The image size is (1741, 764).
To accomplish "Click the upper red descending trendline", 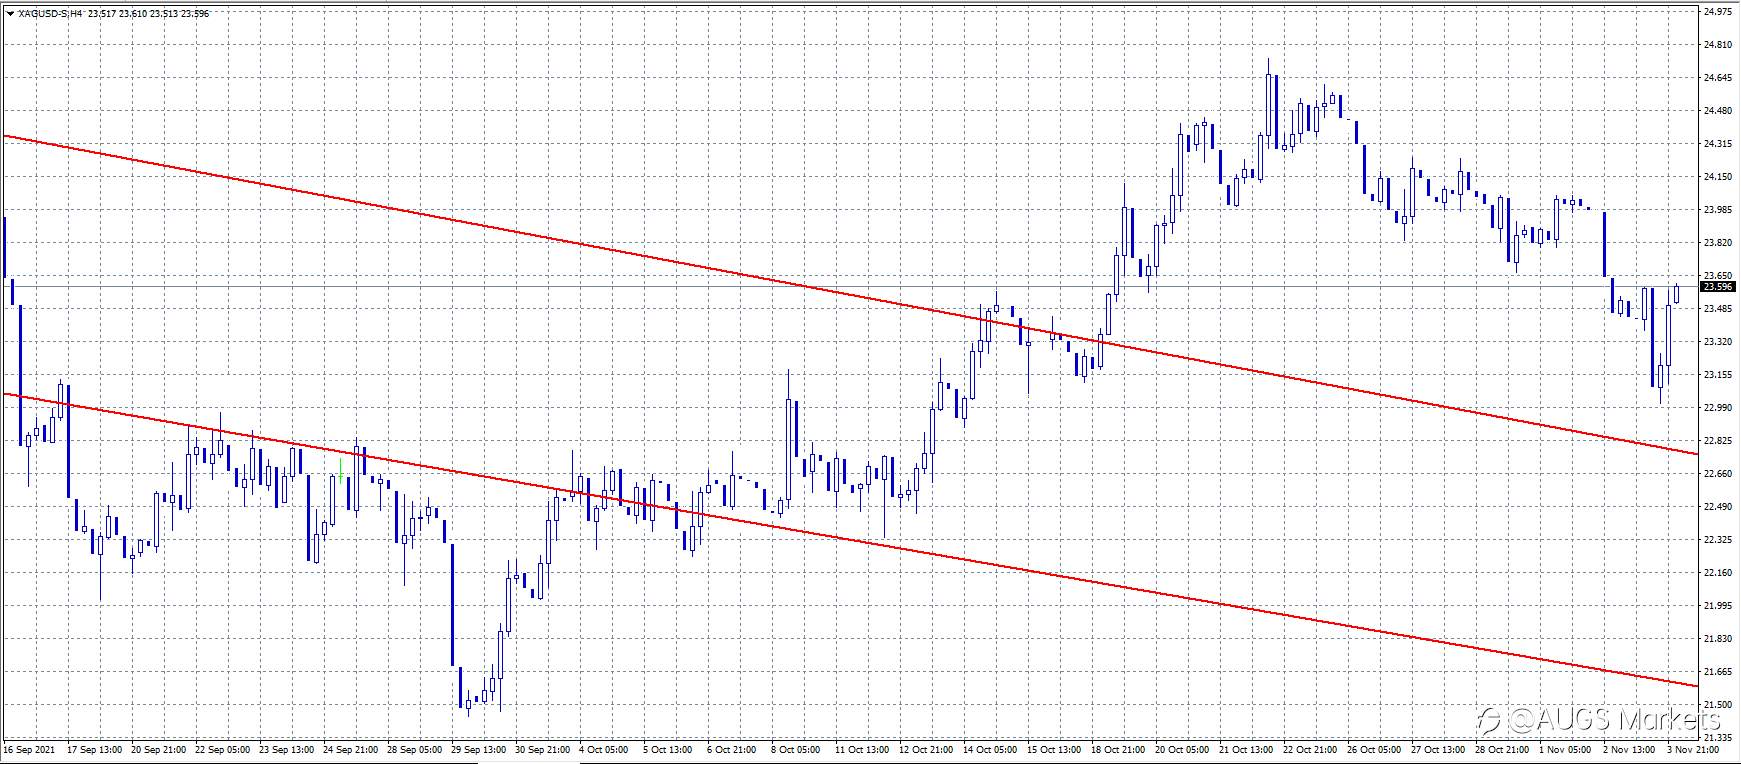I will 850,295.
